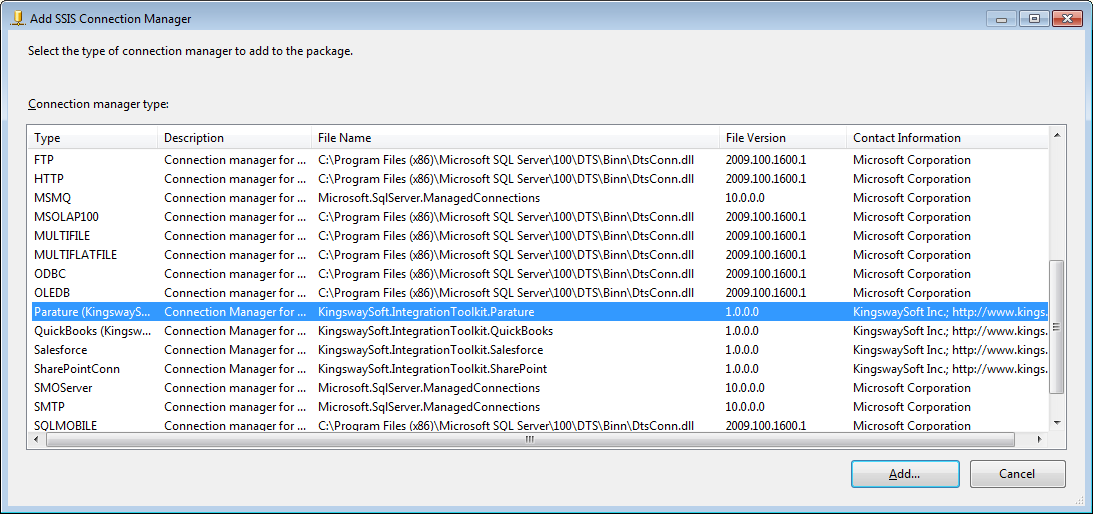
Task: Click the Add... button
Action: tap(905, 474)
